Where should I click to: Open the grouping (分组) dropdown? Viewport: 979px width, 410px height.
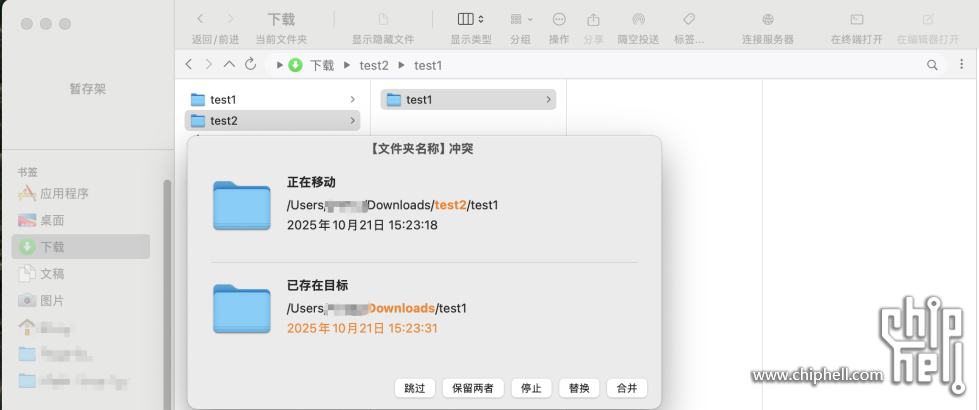521,20
